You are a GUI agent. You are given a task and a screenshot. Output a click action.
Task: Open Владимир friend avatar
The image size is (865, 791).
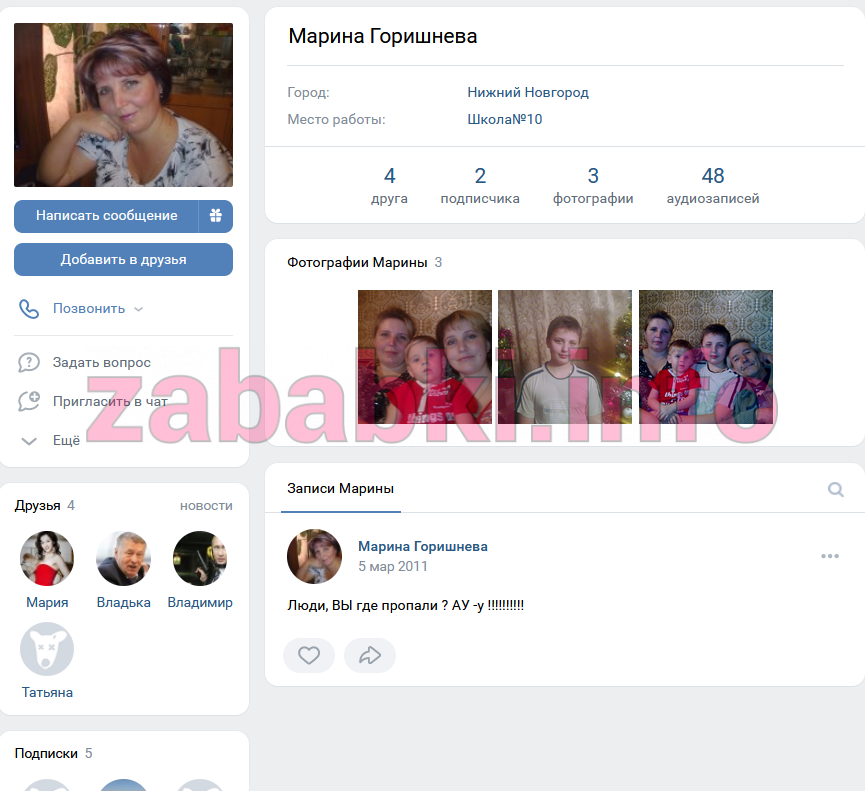click(x=200, y=558)
